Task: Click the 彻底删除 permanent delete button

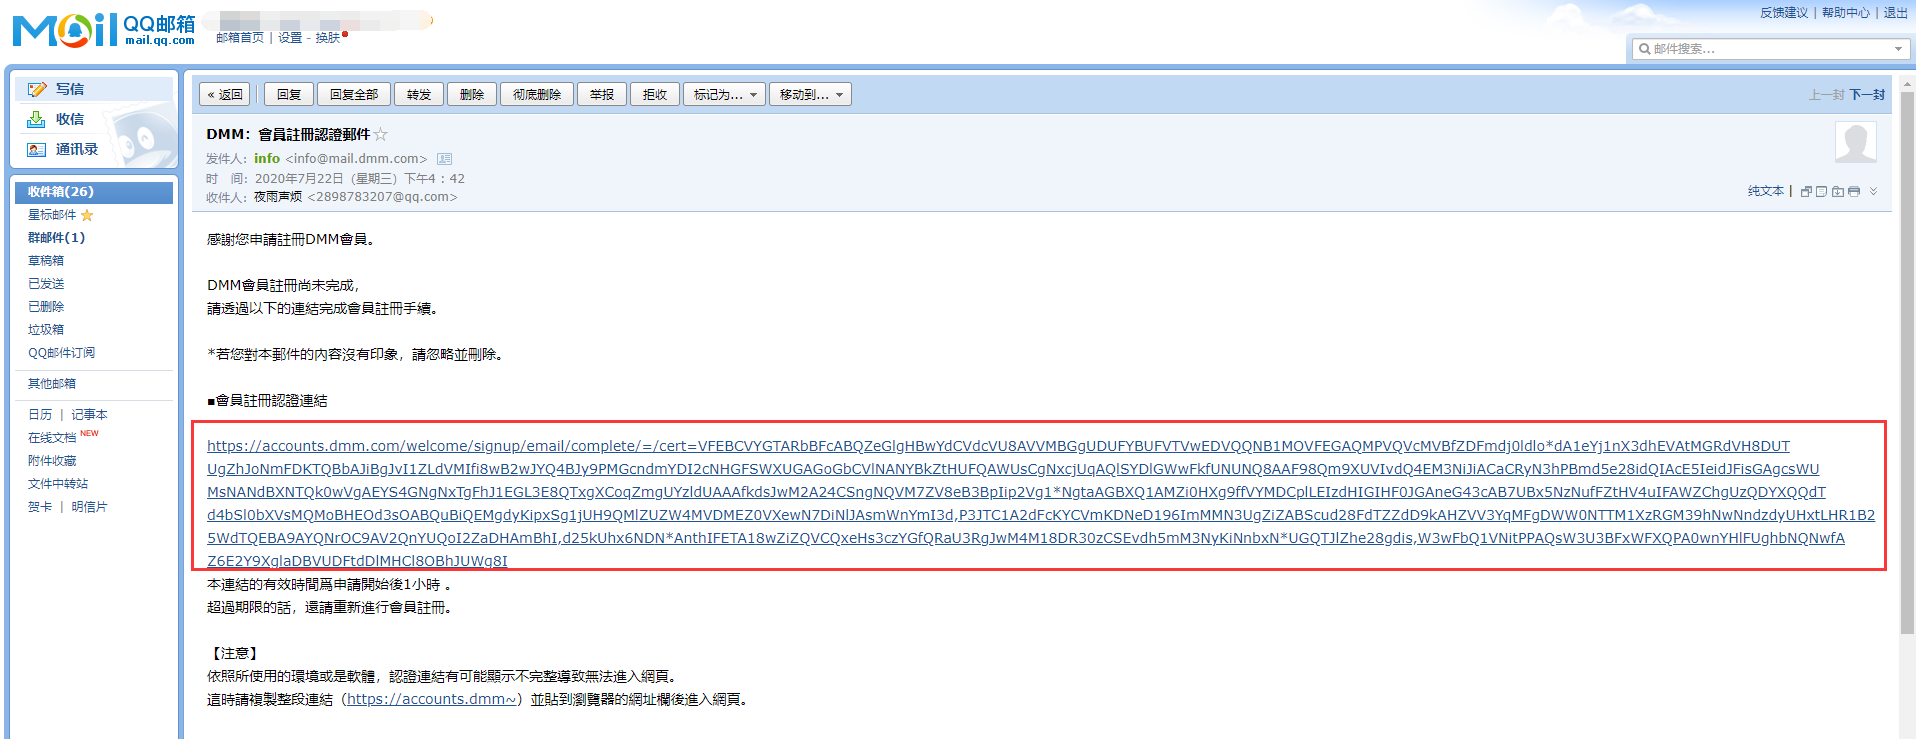Action: 537,95
